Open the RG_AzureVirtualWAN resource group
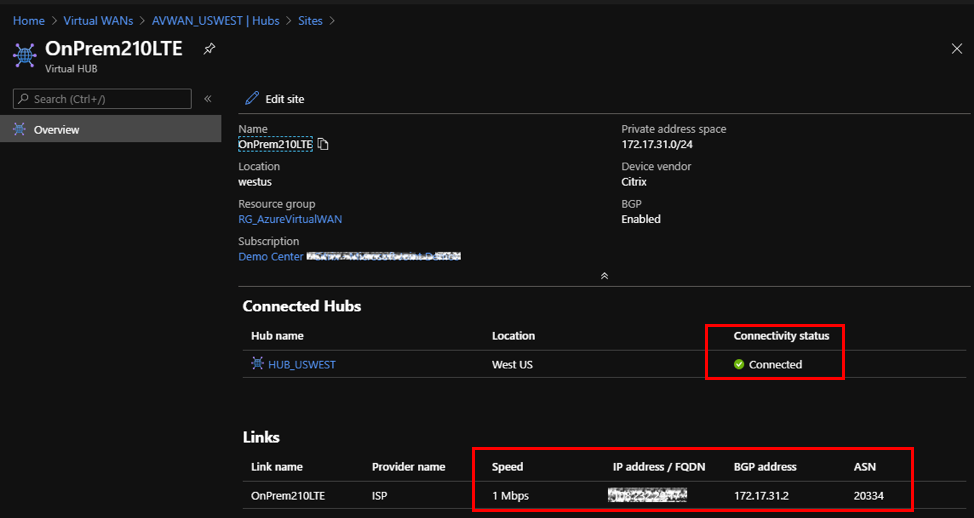The height and width of the screenshot is (518, 974). 290,219
